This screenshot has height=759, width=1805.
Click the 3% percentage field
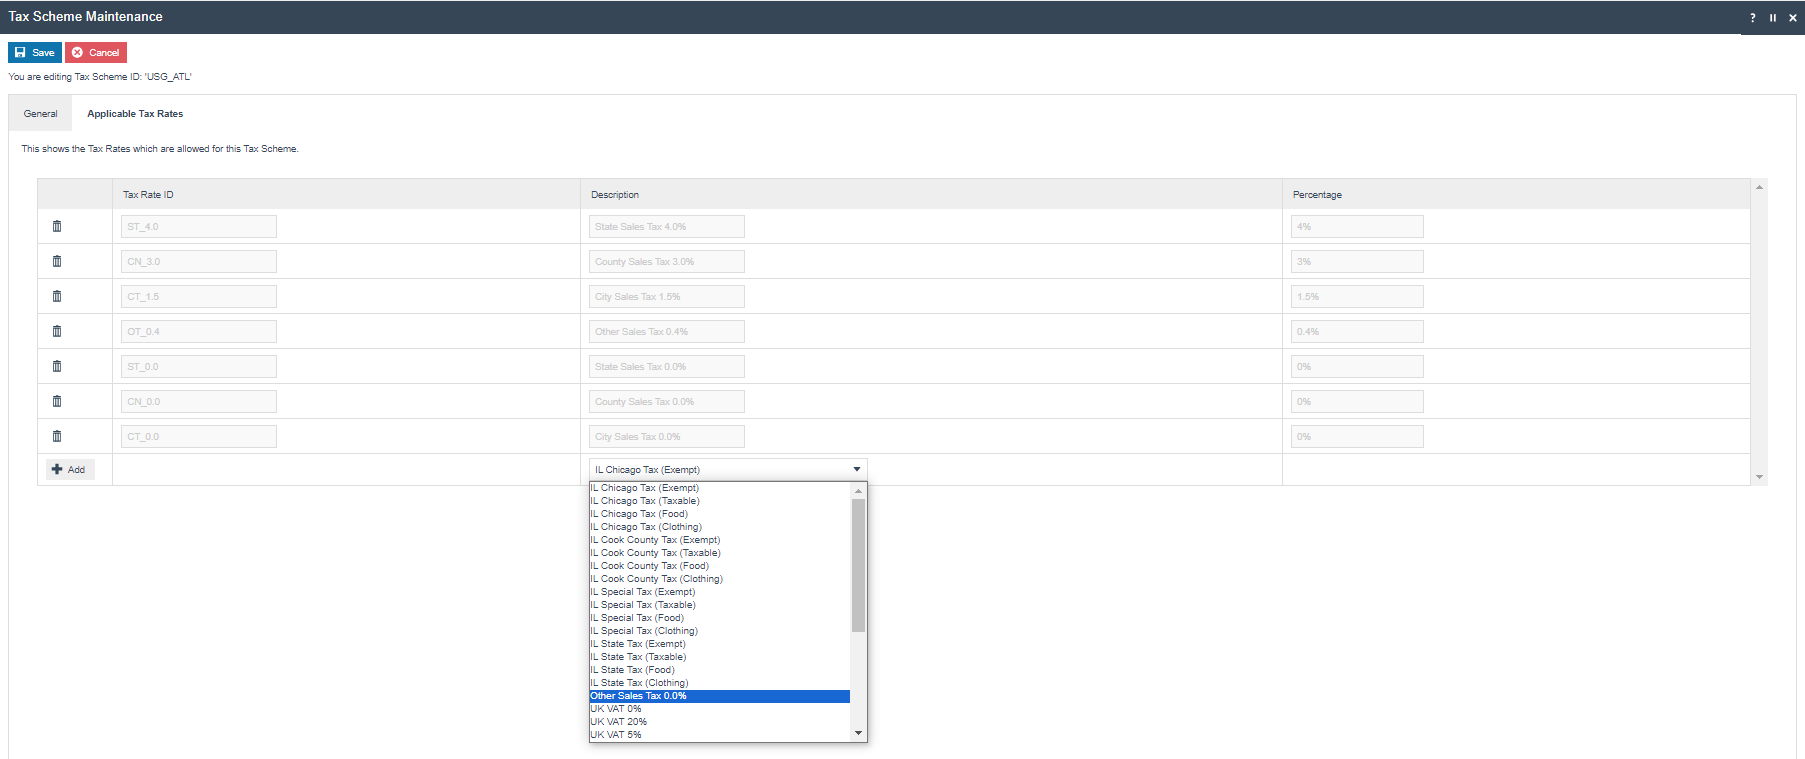[x=1357, y=262]
